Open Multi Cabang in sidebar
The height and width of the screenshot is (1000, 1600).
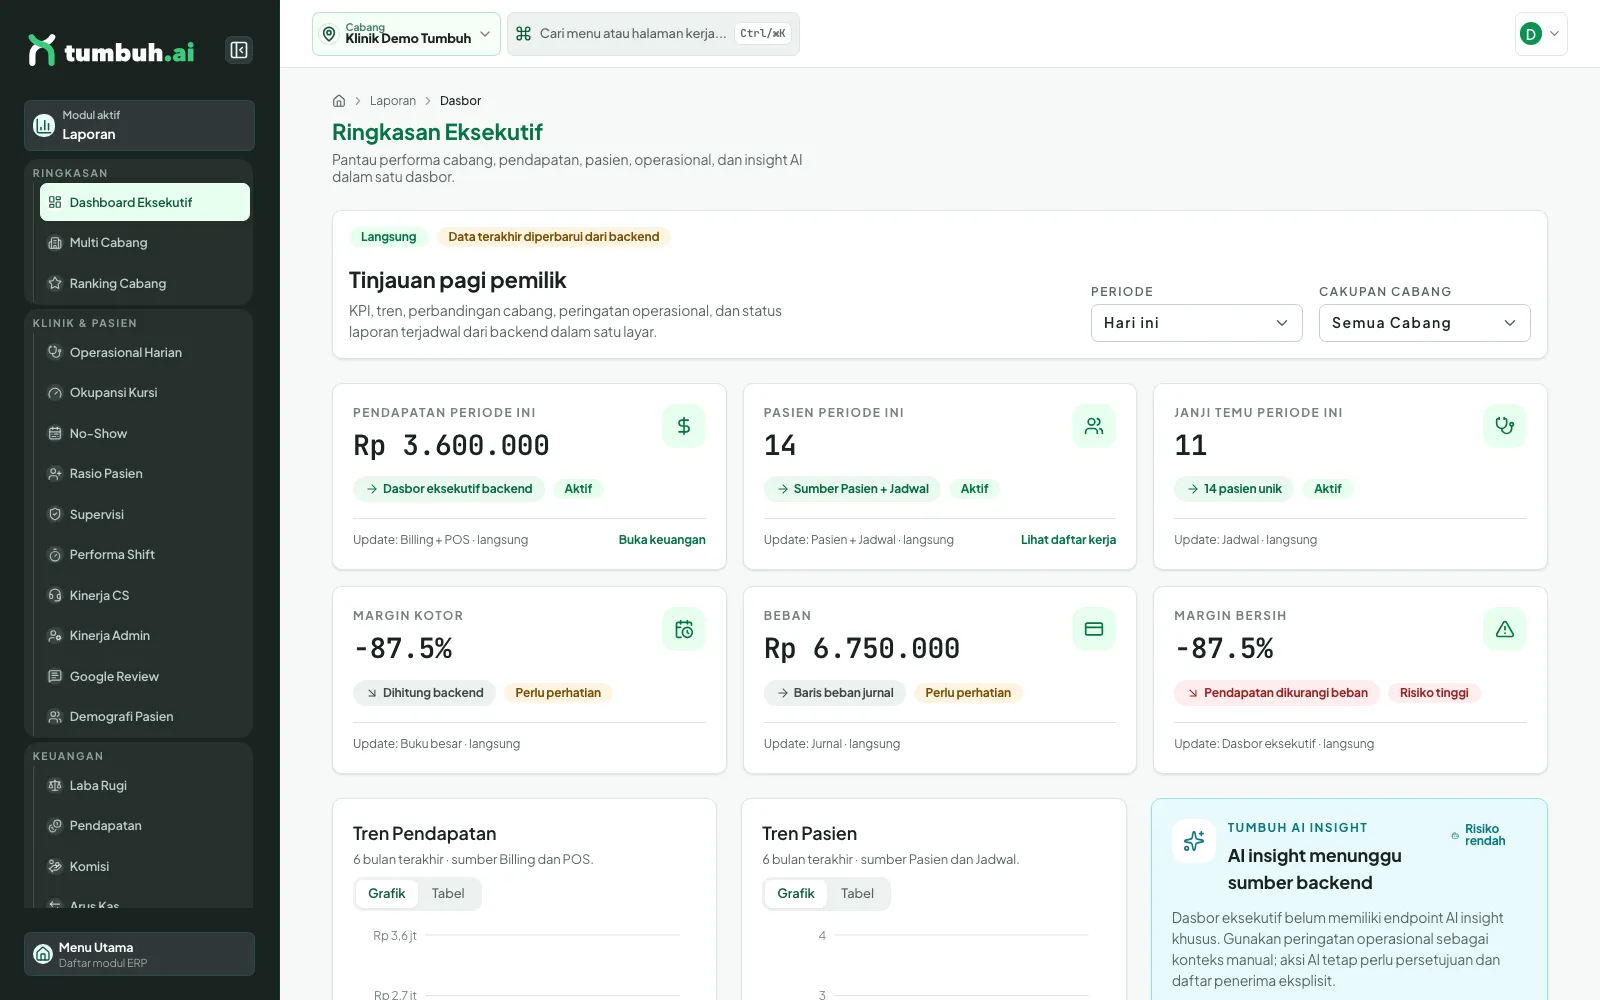[x=145, y=242]
